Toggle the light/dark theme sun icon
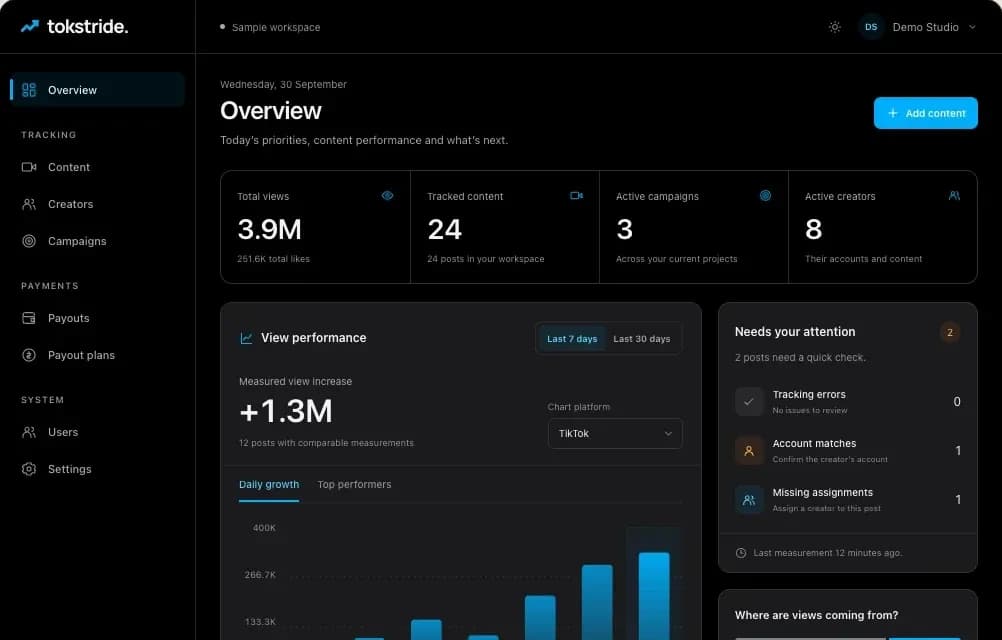The image size is (1002, 640). (x=835, y=27)
